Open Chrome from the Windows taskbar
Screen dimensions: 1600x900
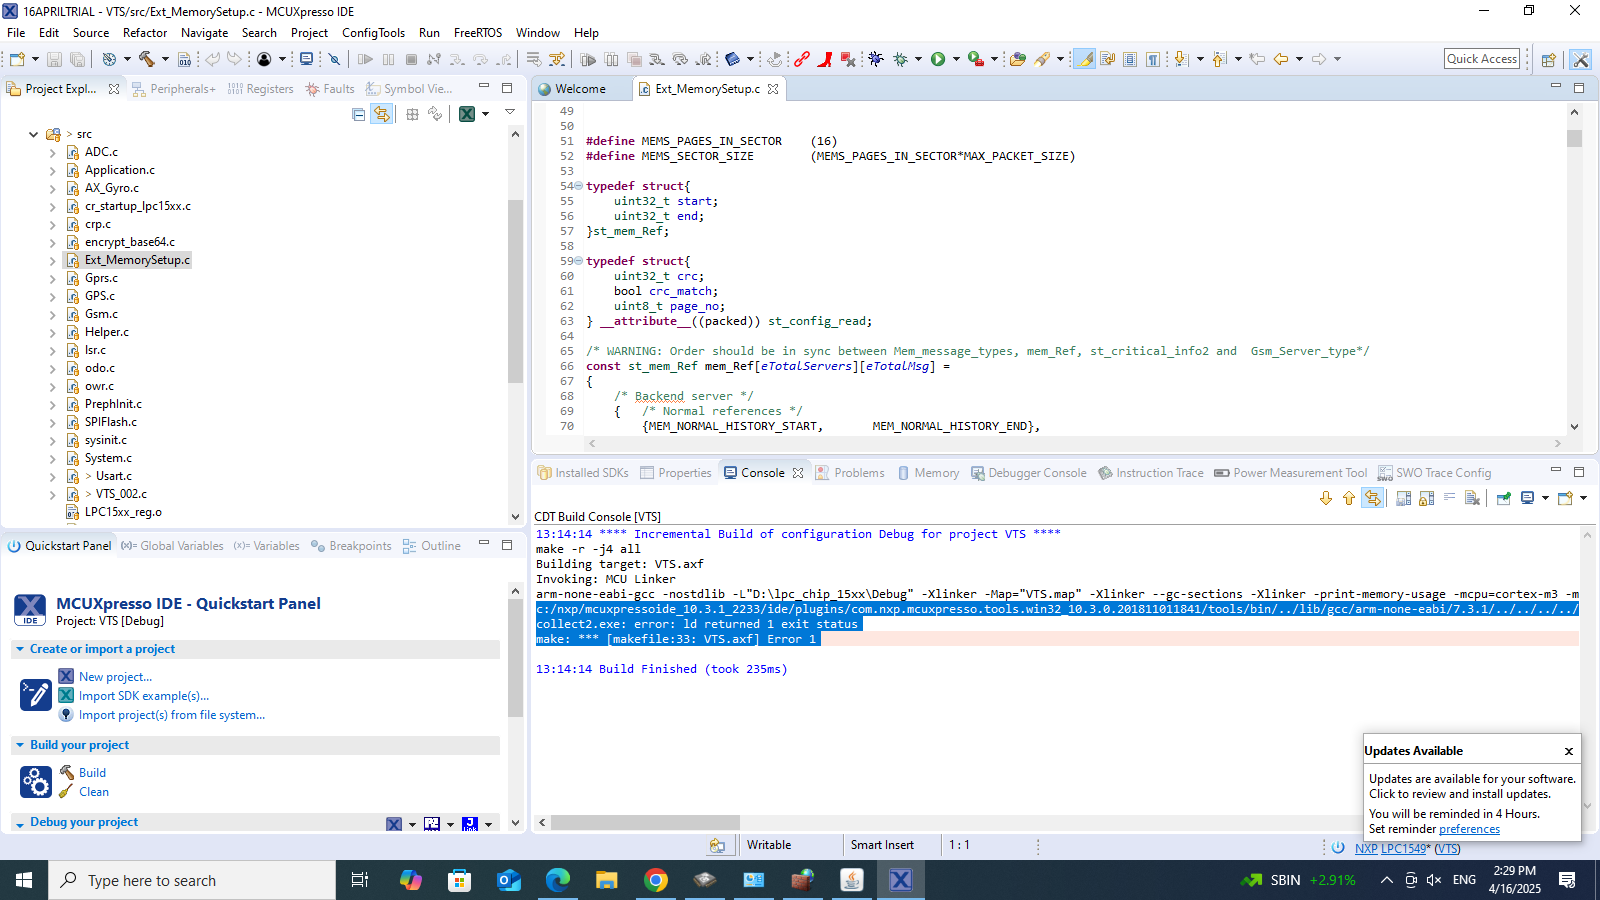[x=656, y=880]
